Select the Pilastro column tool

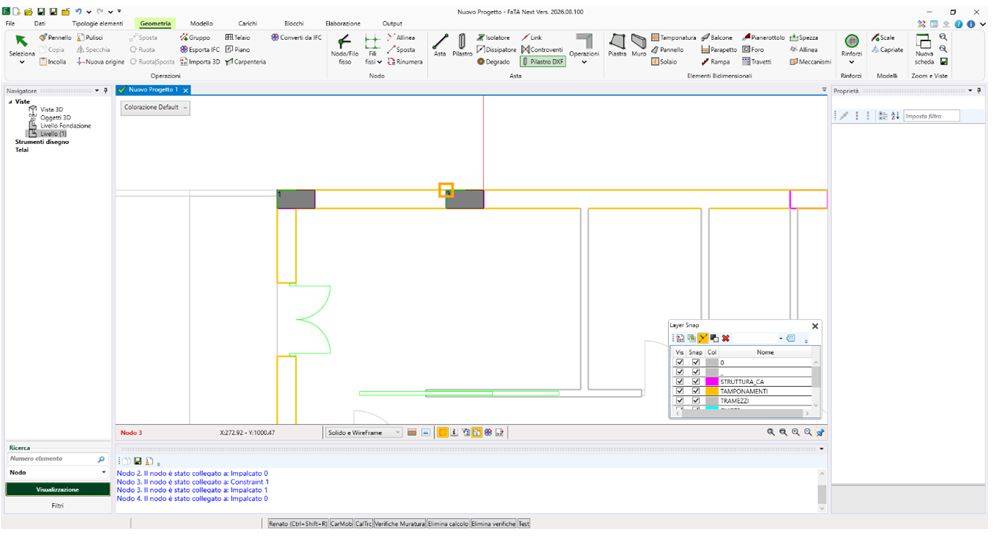click(x=462, y=46)
